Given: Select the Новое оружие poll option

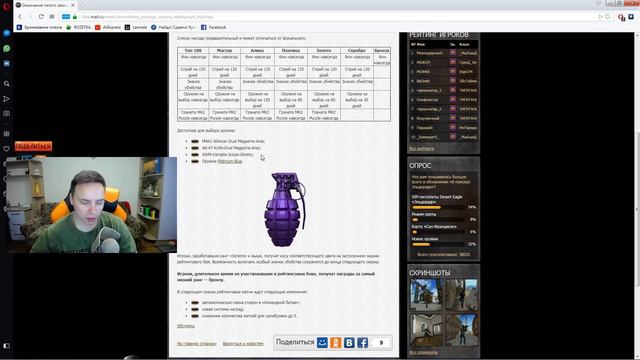Looking at the screenshot, I should (443, 241).
